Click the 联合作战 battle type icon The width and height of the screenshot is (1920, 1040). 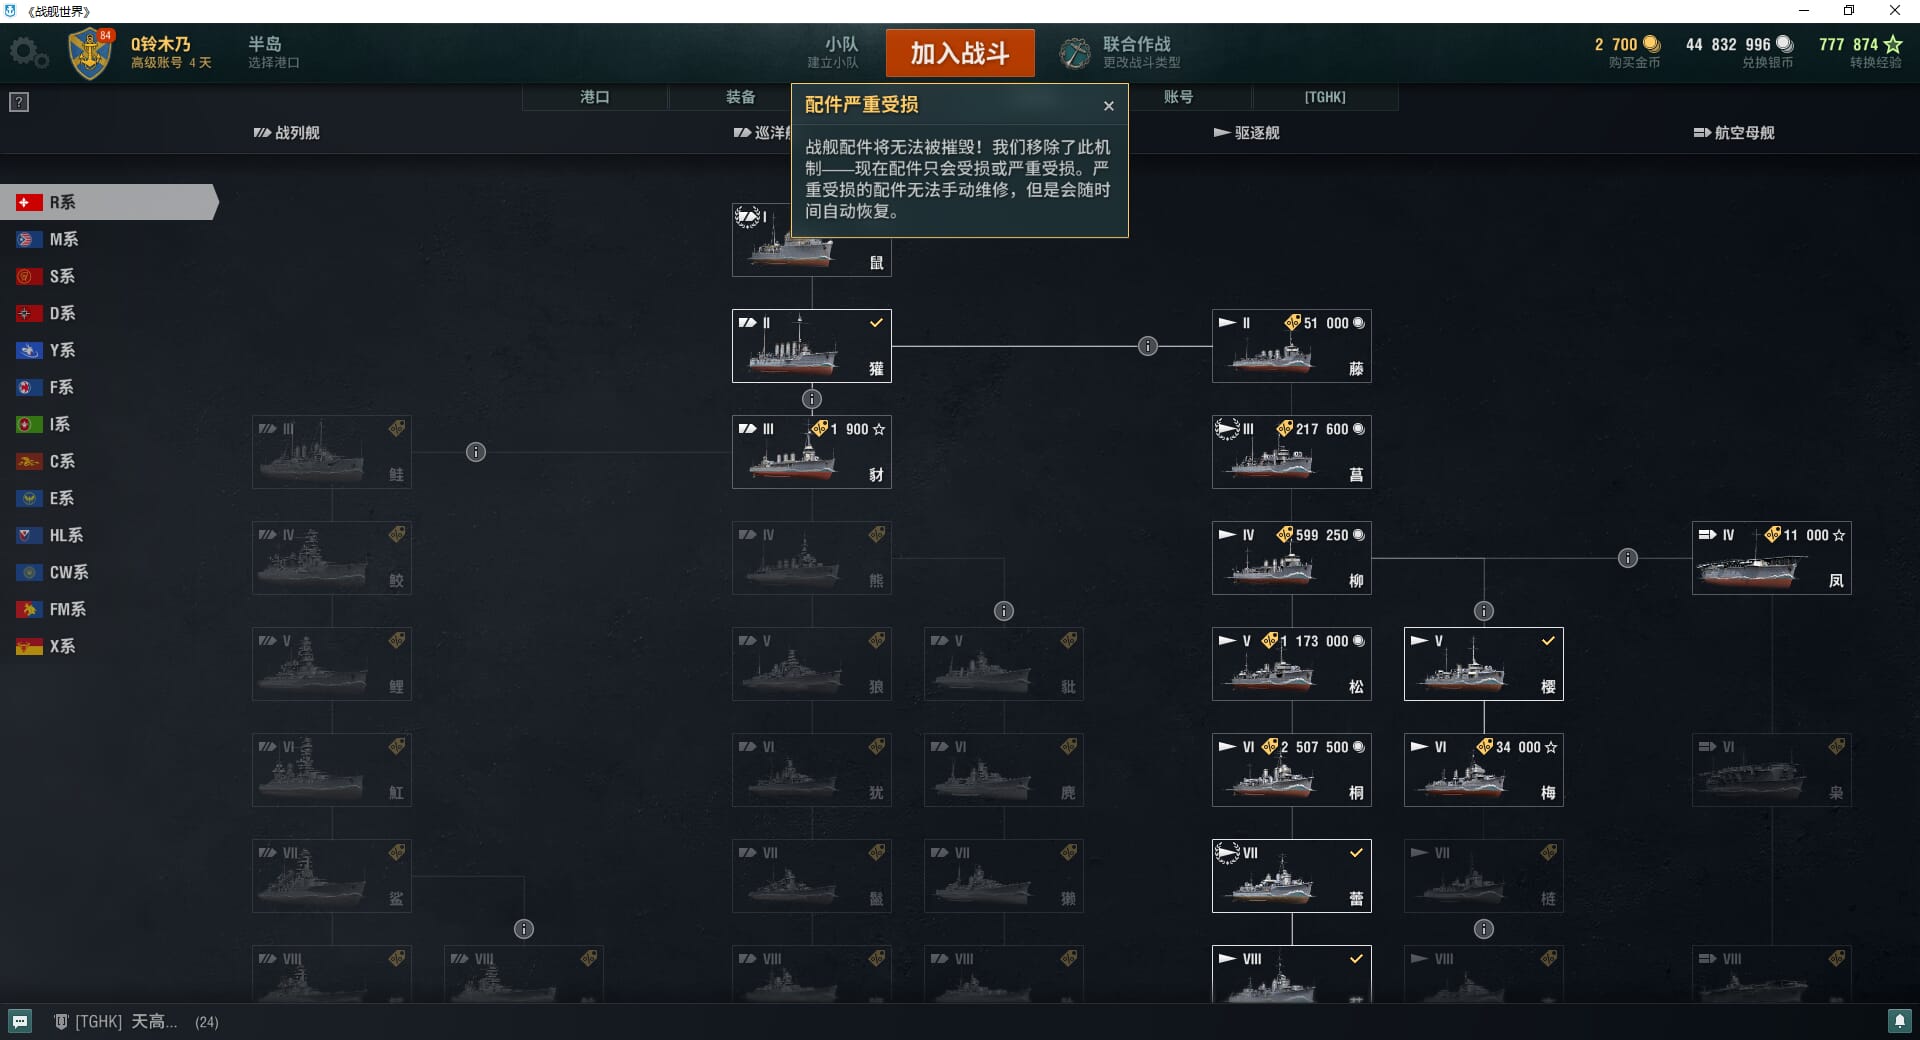[x=1075, y=52]
